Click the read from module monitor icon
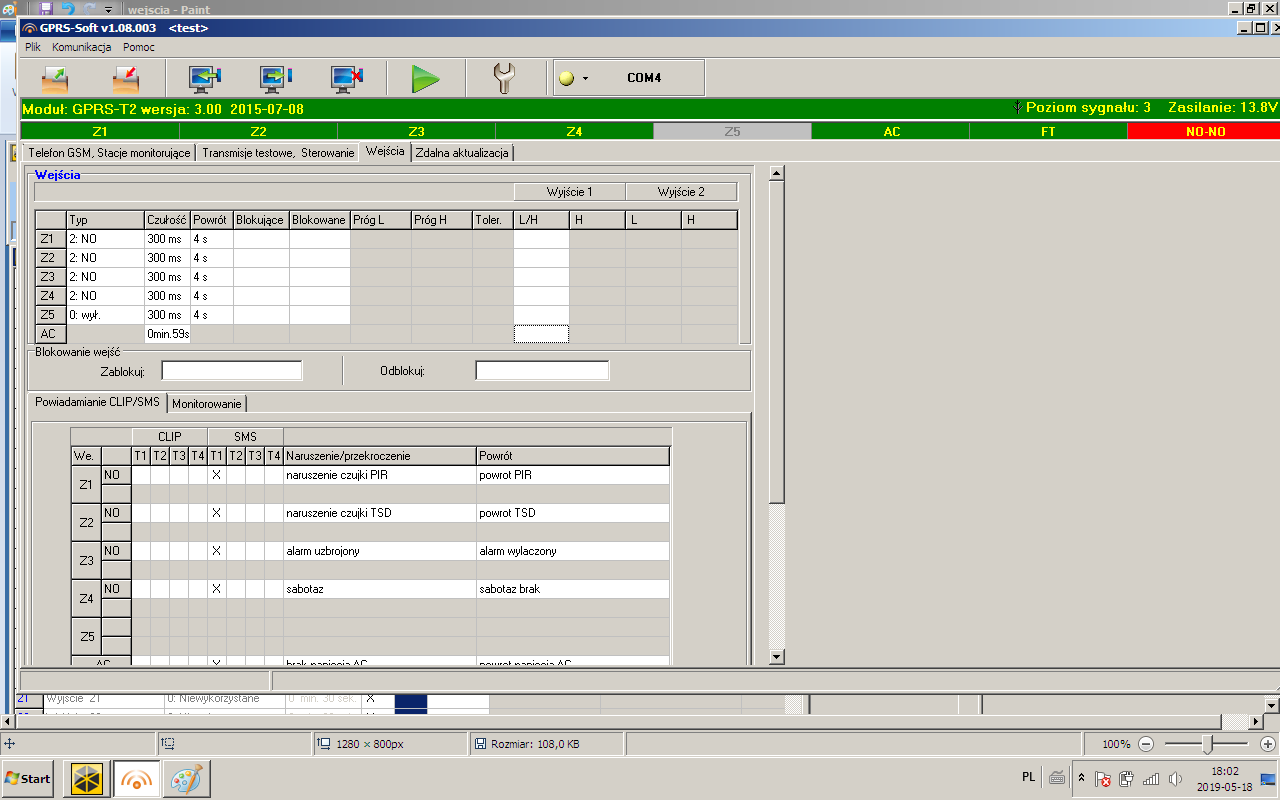 [205, 78]
